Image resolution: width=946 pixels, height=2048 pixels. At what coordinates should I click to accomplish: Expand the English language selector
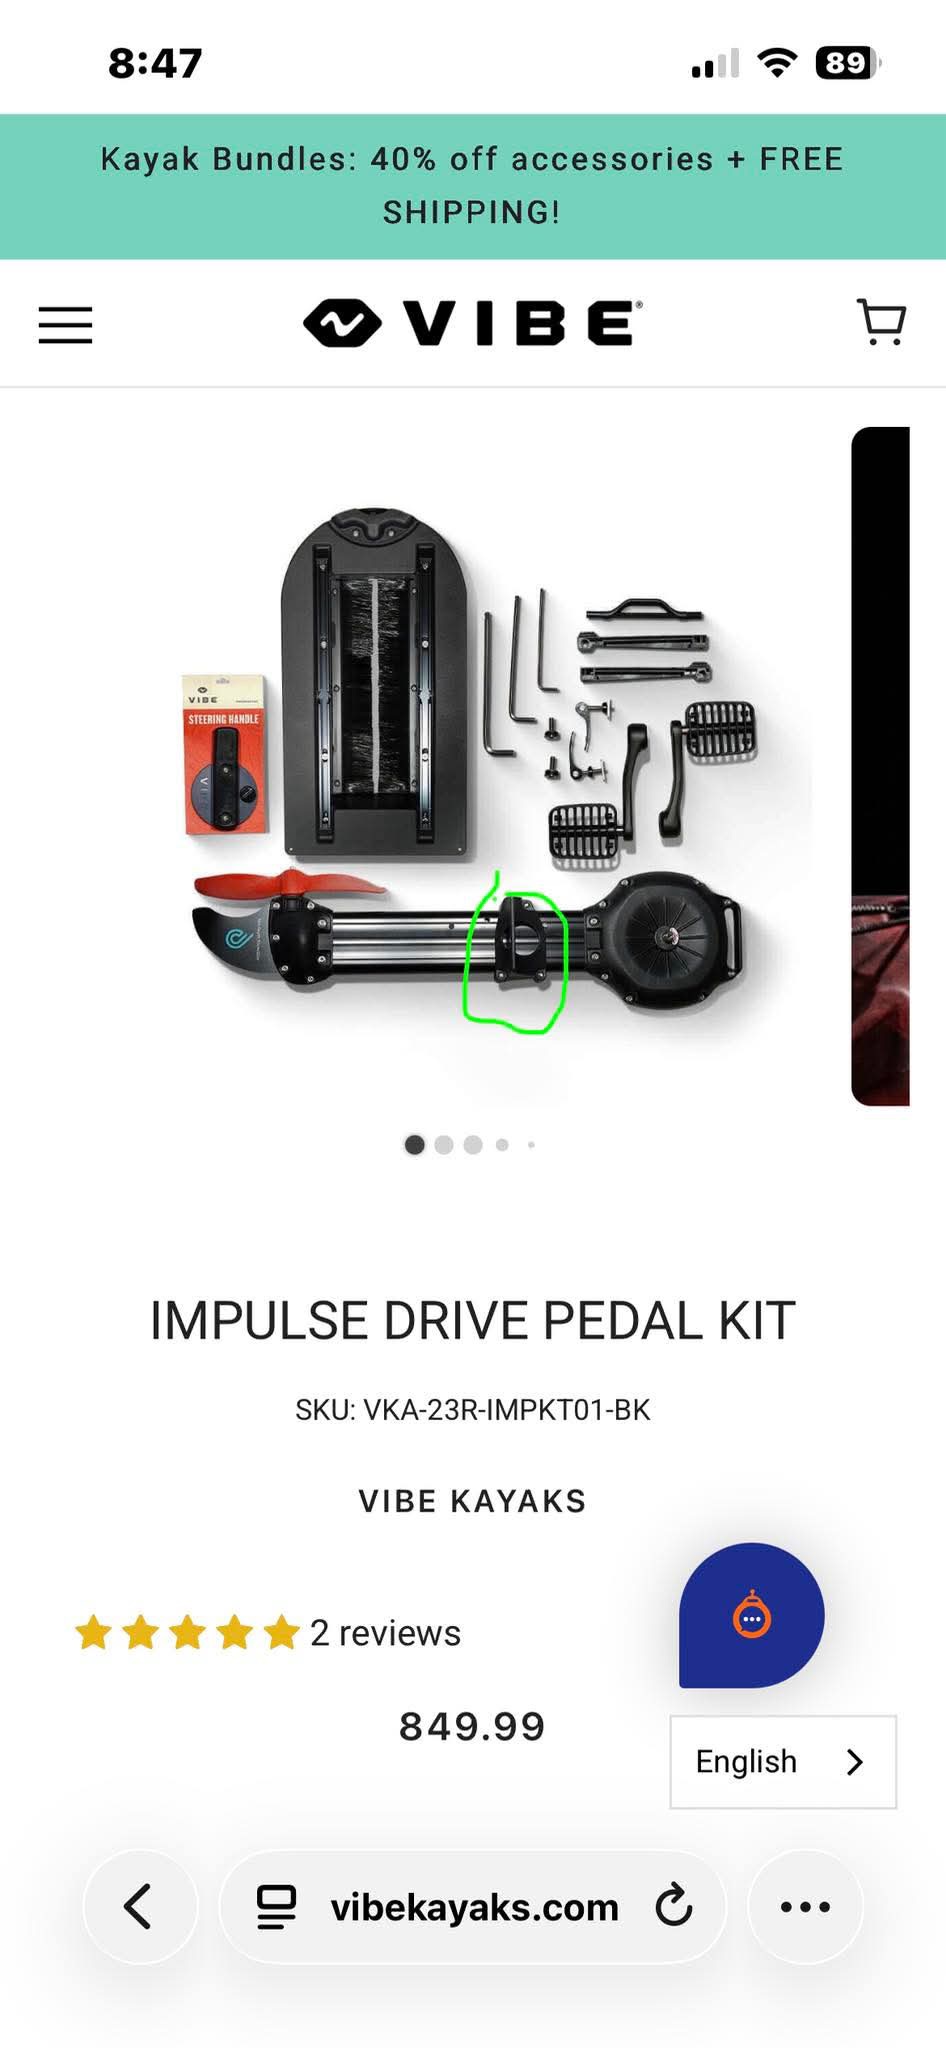coord(783,1762)
